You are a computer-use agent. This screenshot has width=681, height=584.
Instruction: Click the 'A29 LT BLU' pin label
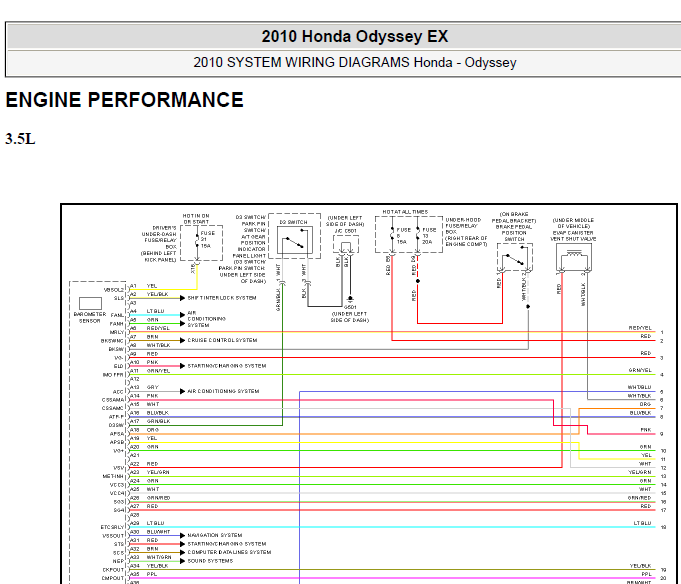click(147, 523)
